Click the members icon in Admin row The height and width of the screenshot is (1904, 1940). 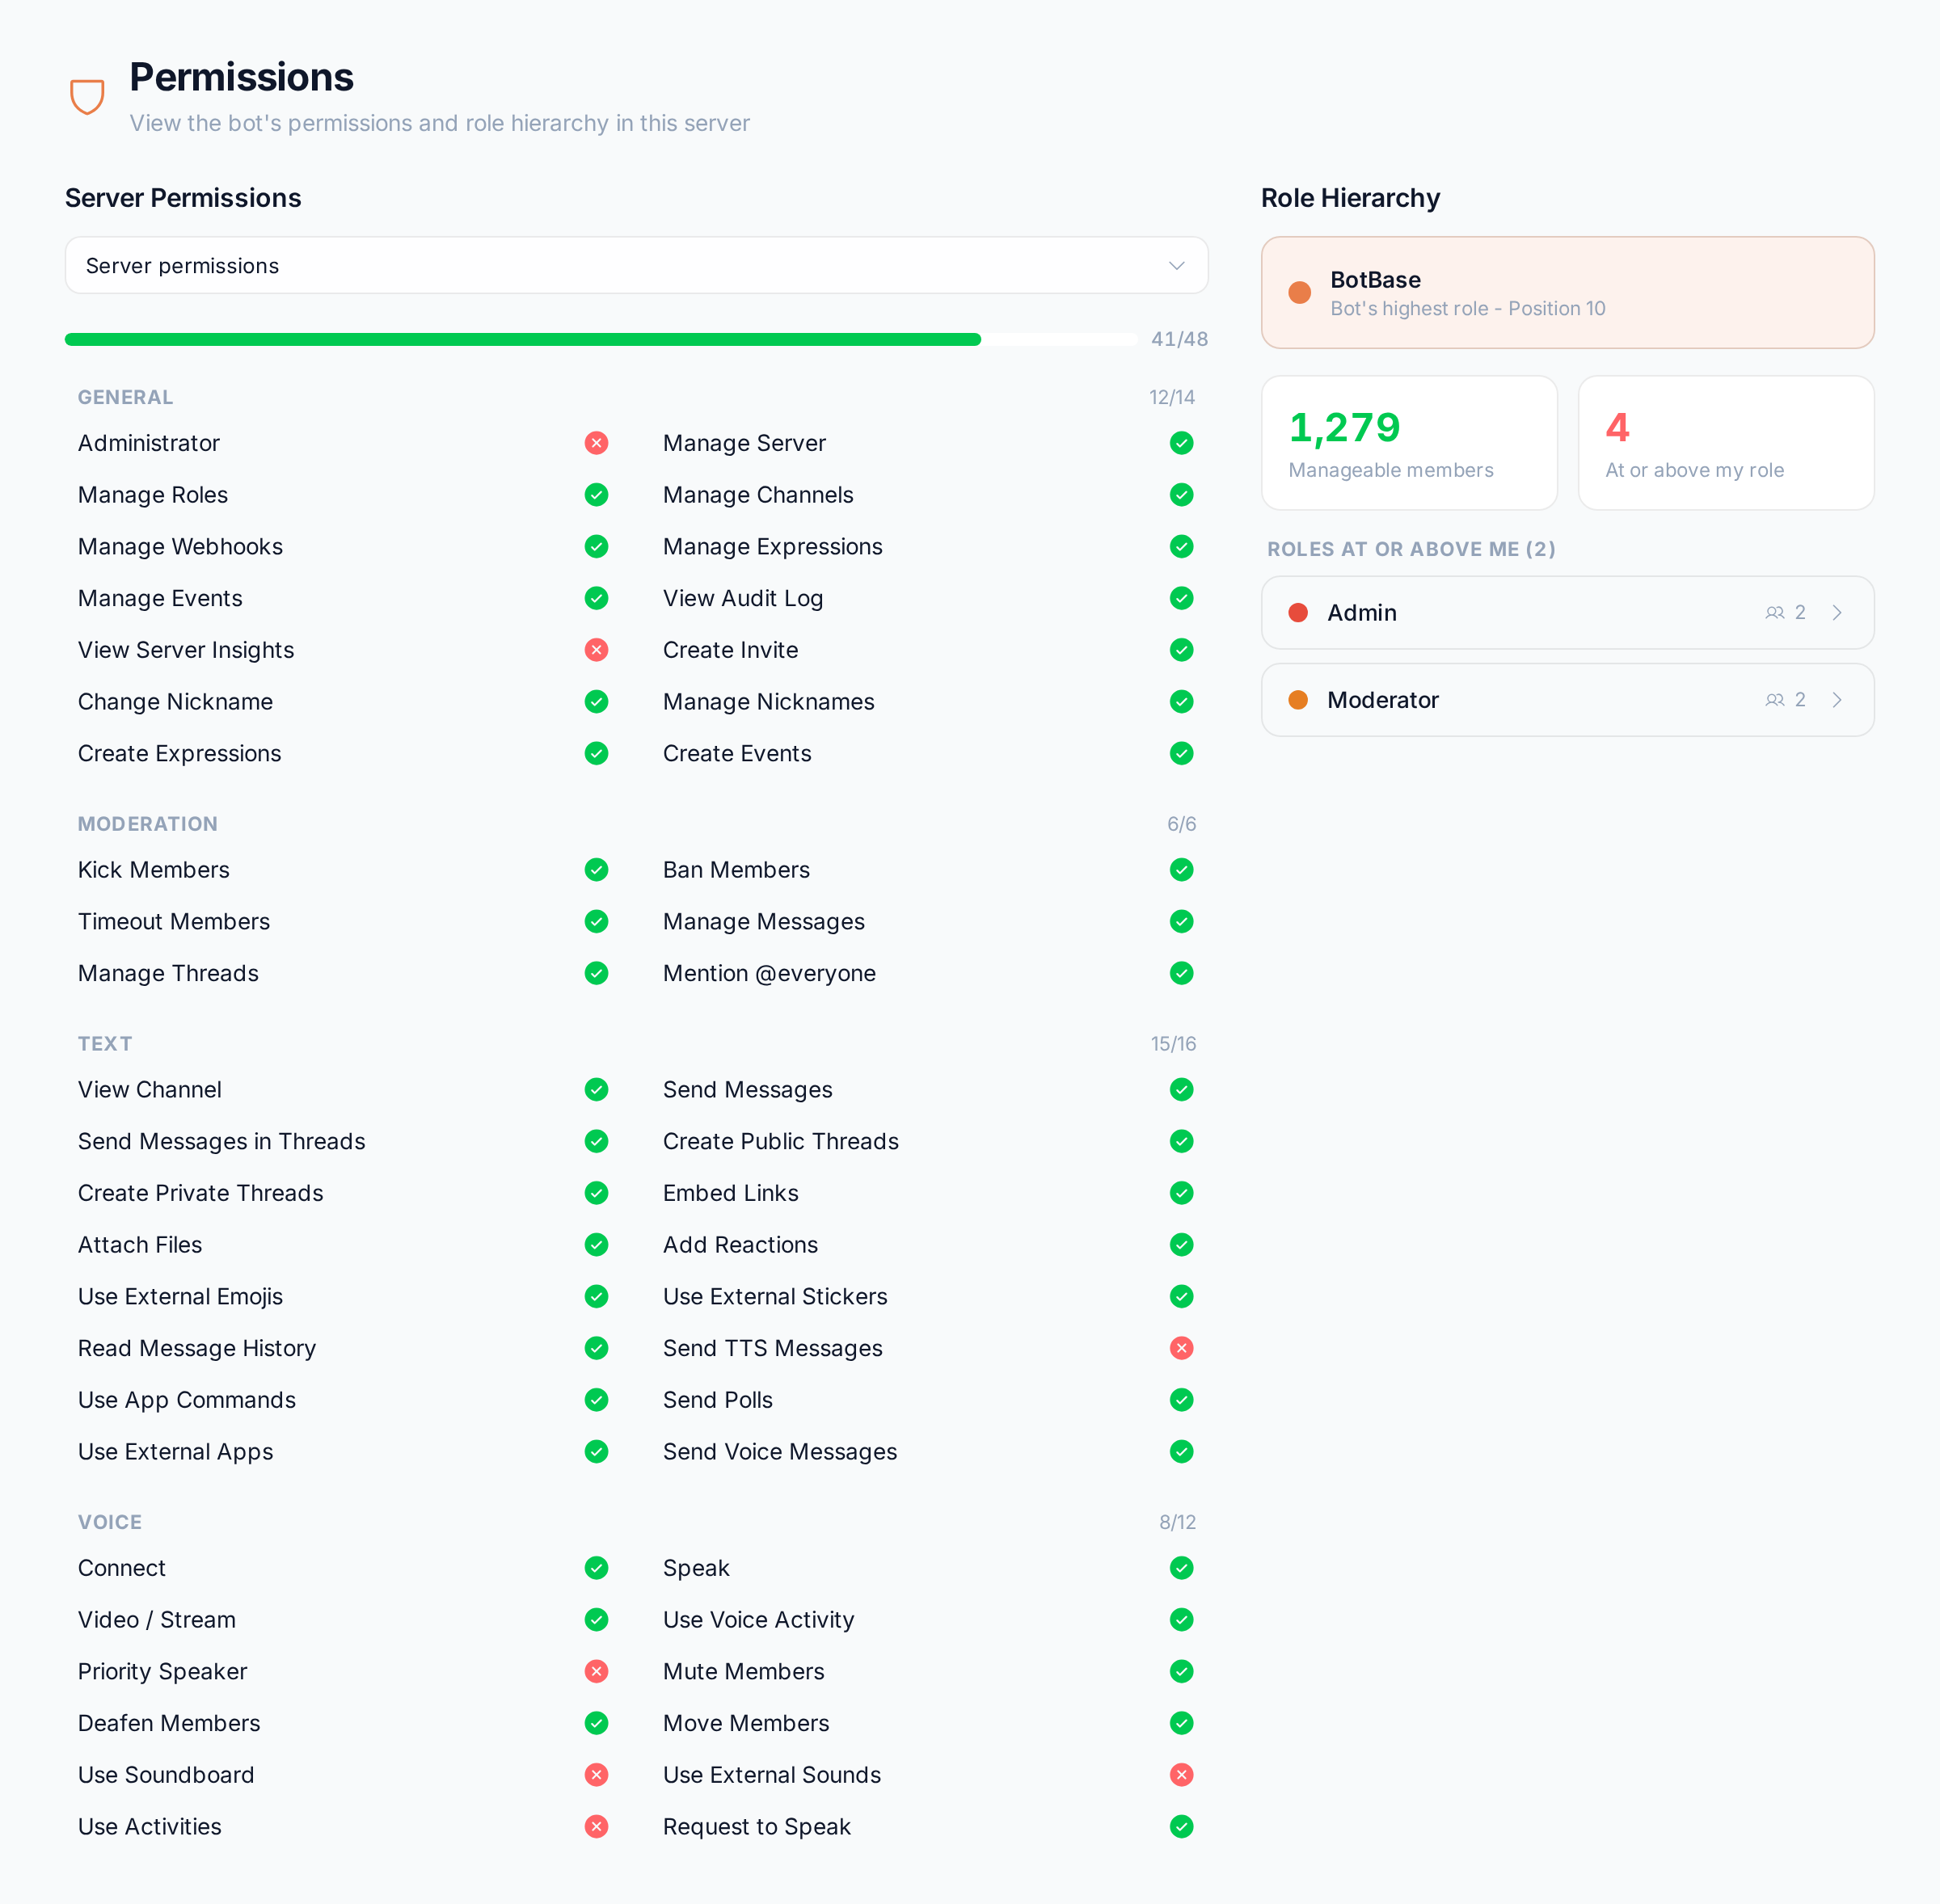pos(1774,613)
